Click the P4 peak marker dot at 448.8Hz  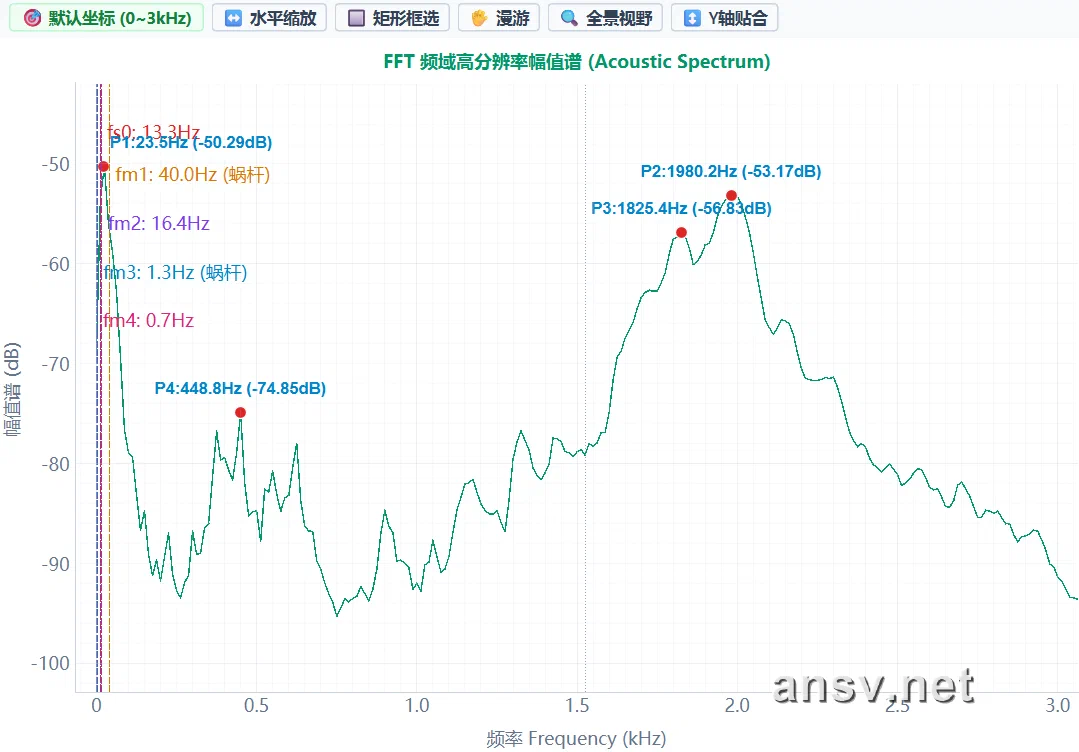pyautogui.click(x=240, y=413)
